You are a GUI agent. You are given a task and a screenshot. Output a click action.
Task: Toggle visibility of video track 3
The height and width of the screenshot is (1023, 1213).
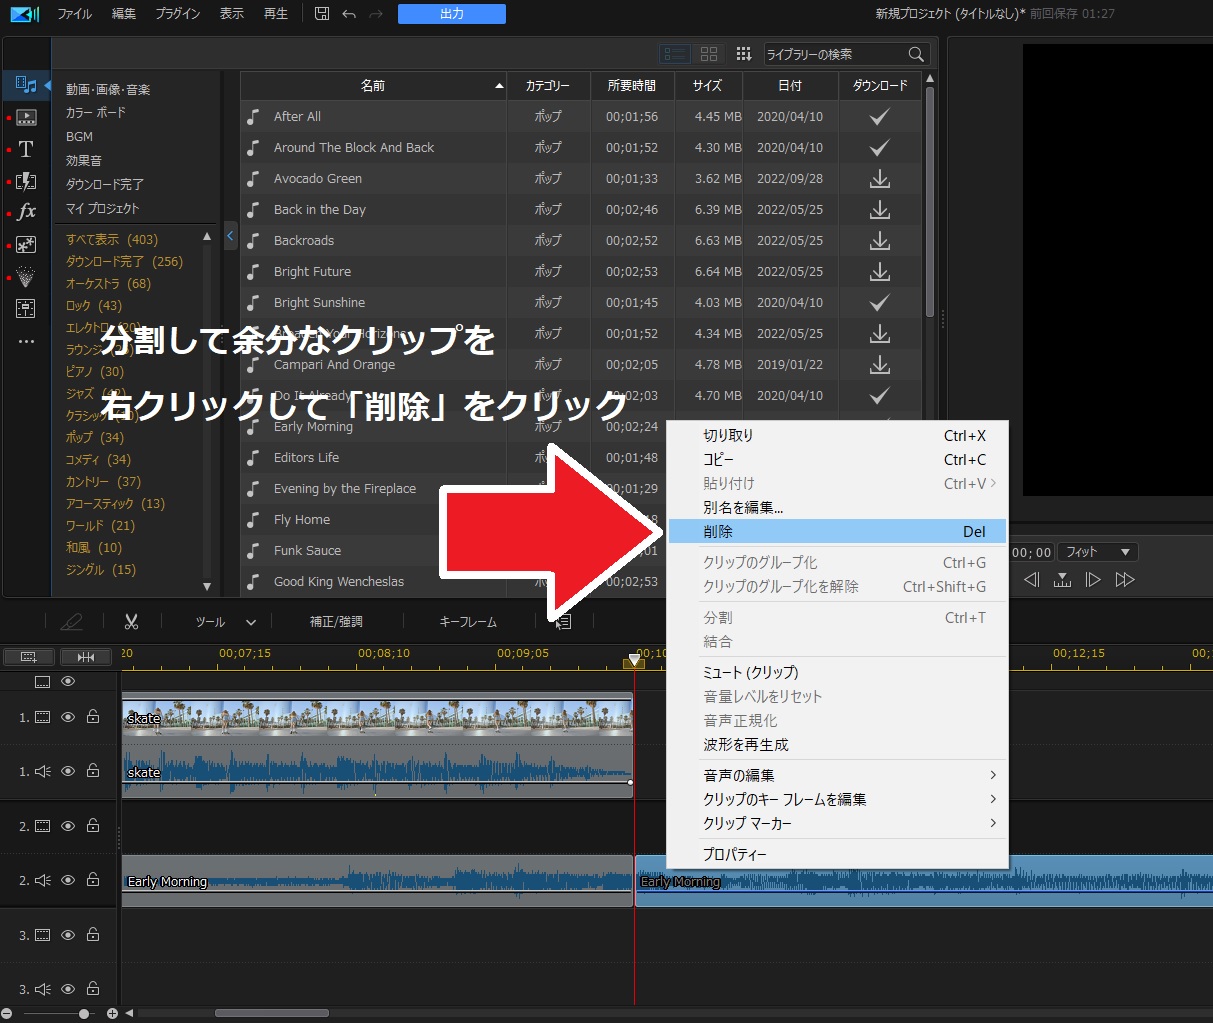click(x=68, y=935)
